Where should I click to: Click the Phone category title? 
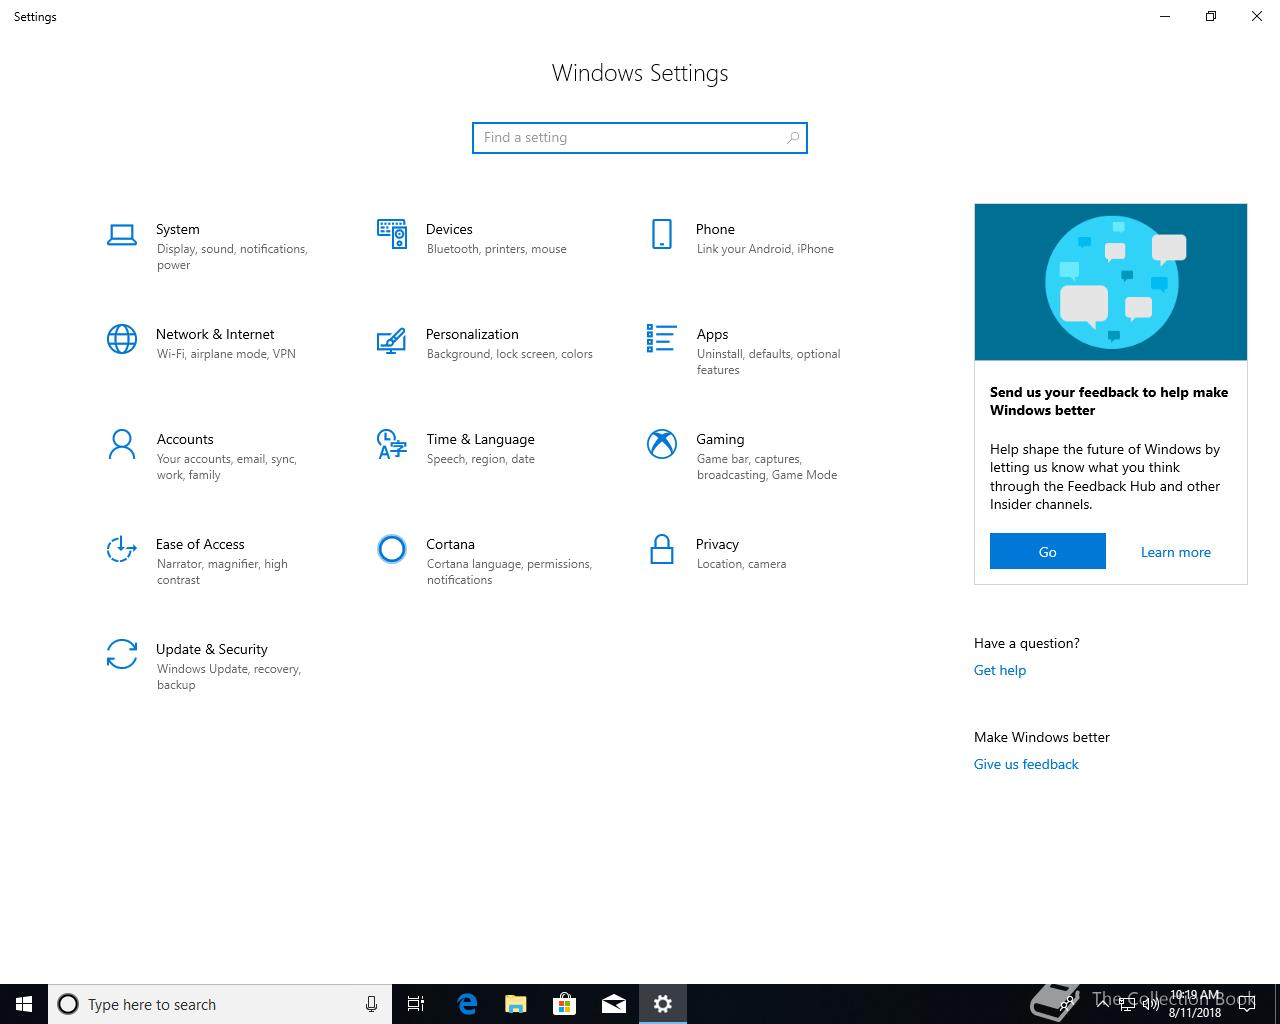(x=715, y=229)
